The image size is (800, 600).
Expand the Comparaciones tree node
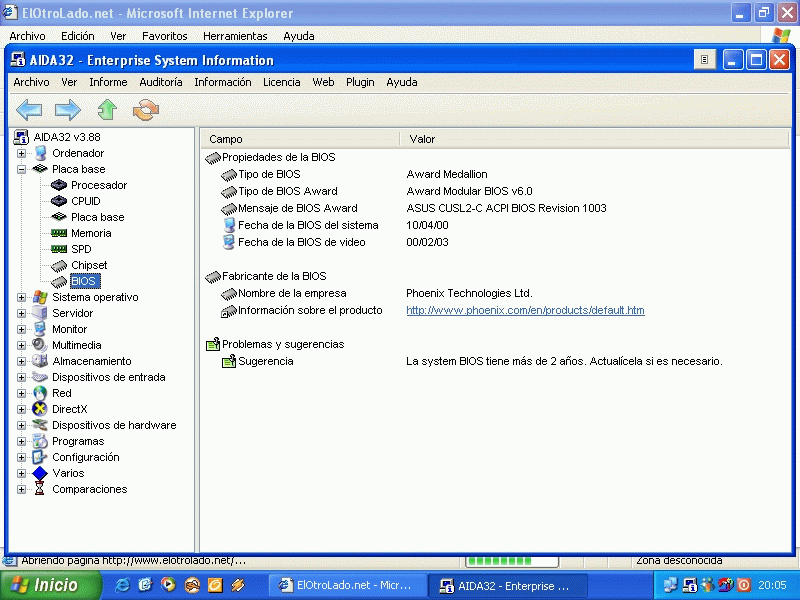point(21,489)
